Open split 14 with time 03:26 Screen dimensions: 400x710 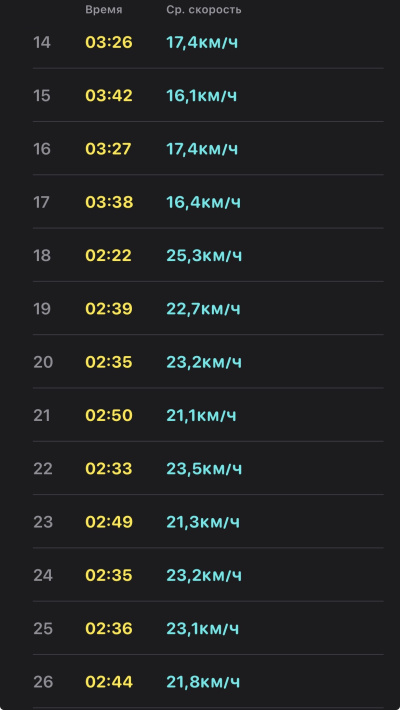click(208, 43)
